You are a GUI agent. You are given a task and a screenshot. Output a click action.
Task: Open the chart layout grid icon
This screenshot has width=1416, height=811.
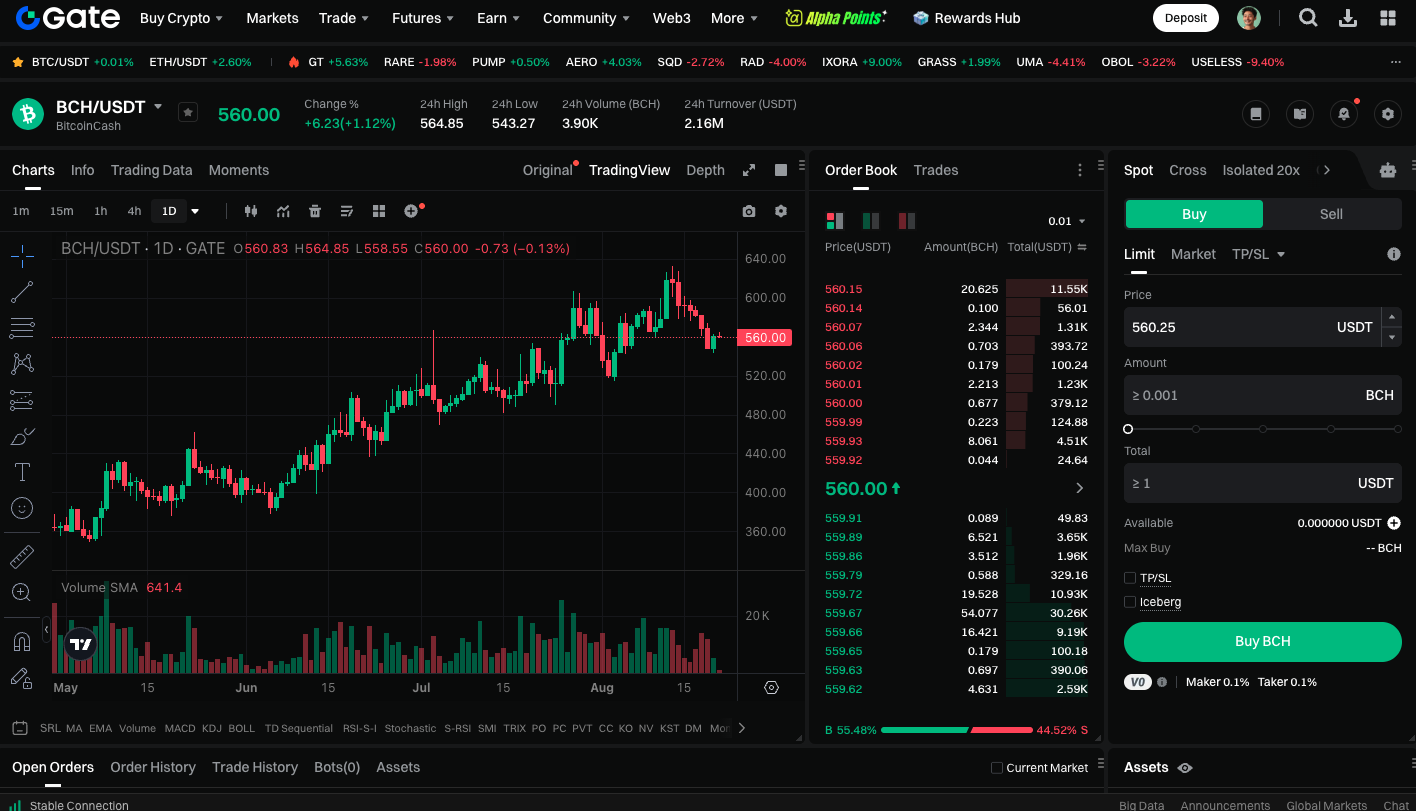pyautogui.click(x=379, y=211)
